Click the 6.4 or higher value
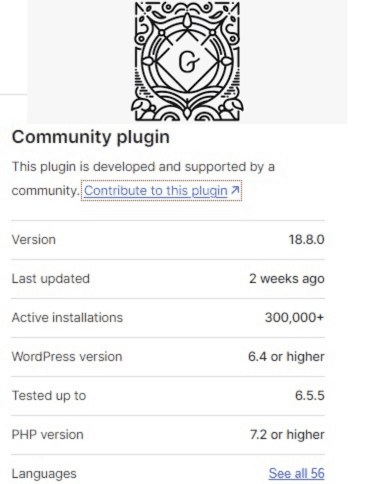 coord(286,357)
